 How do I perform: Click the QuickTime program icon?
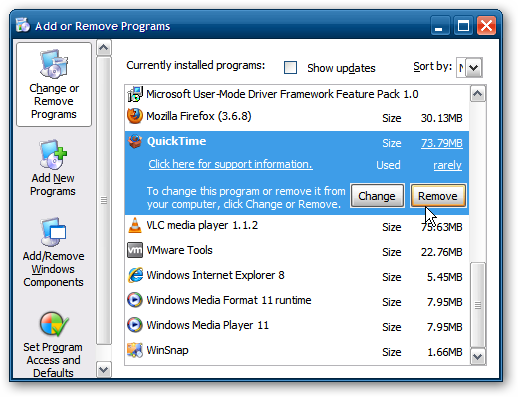[x=135, y=141]
